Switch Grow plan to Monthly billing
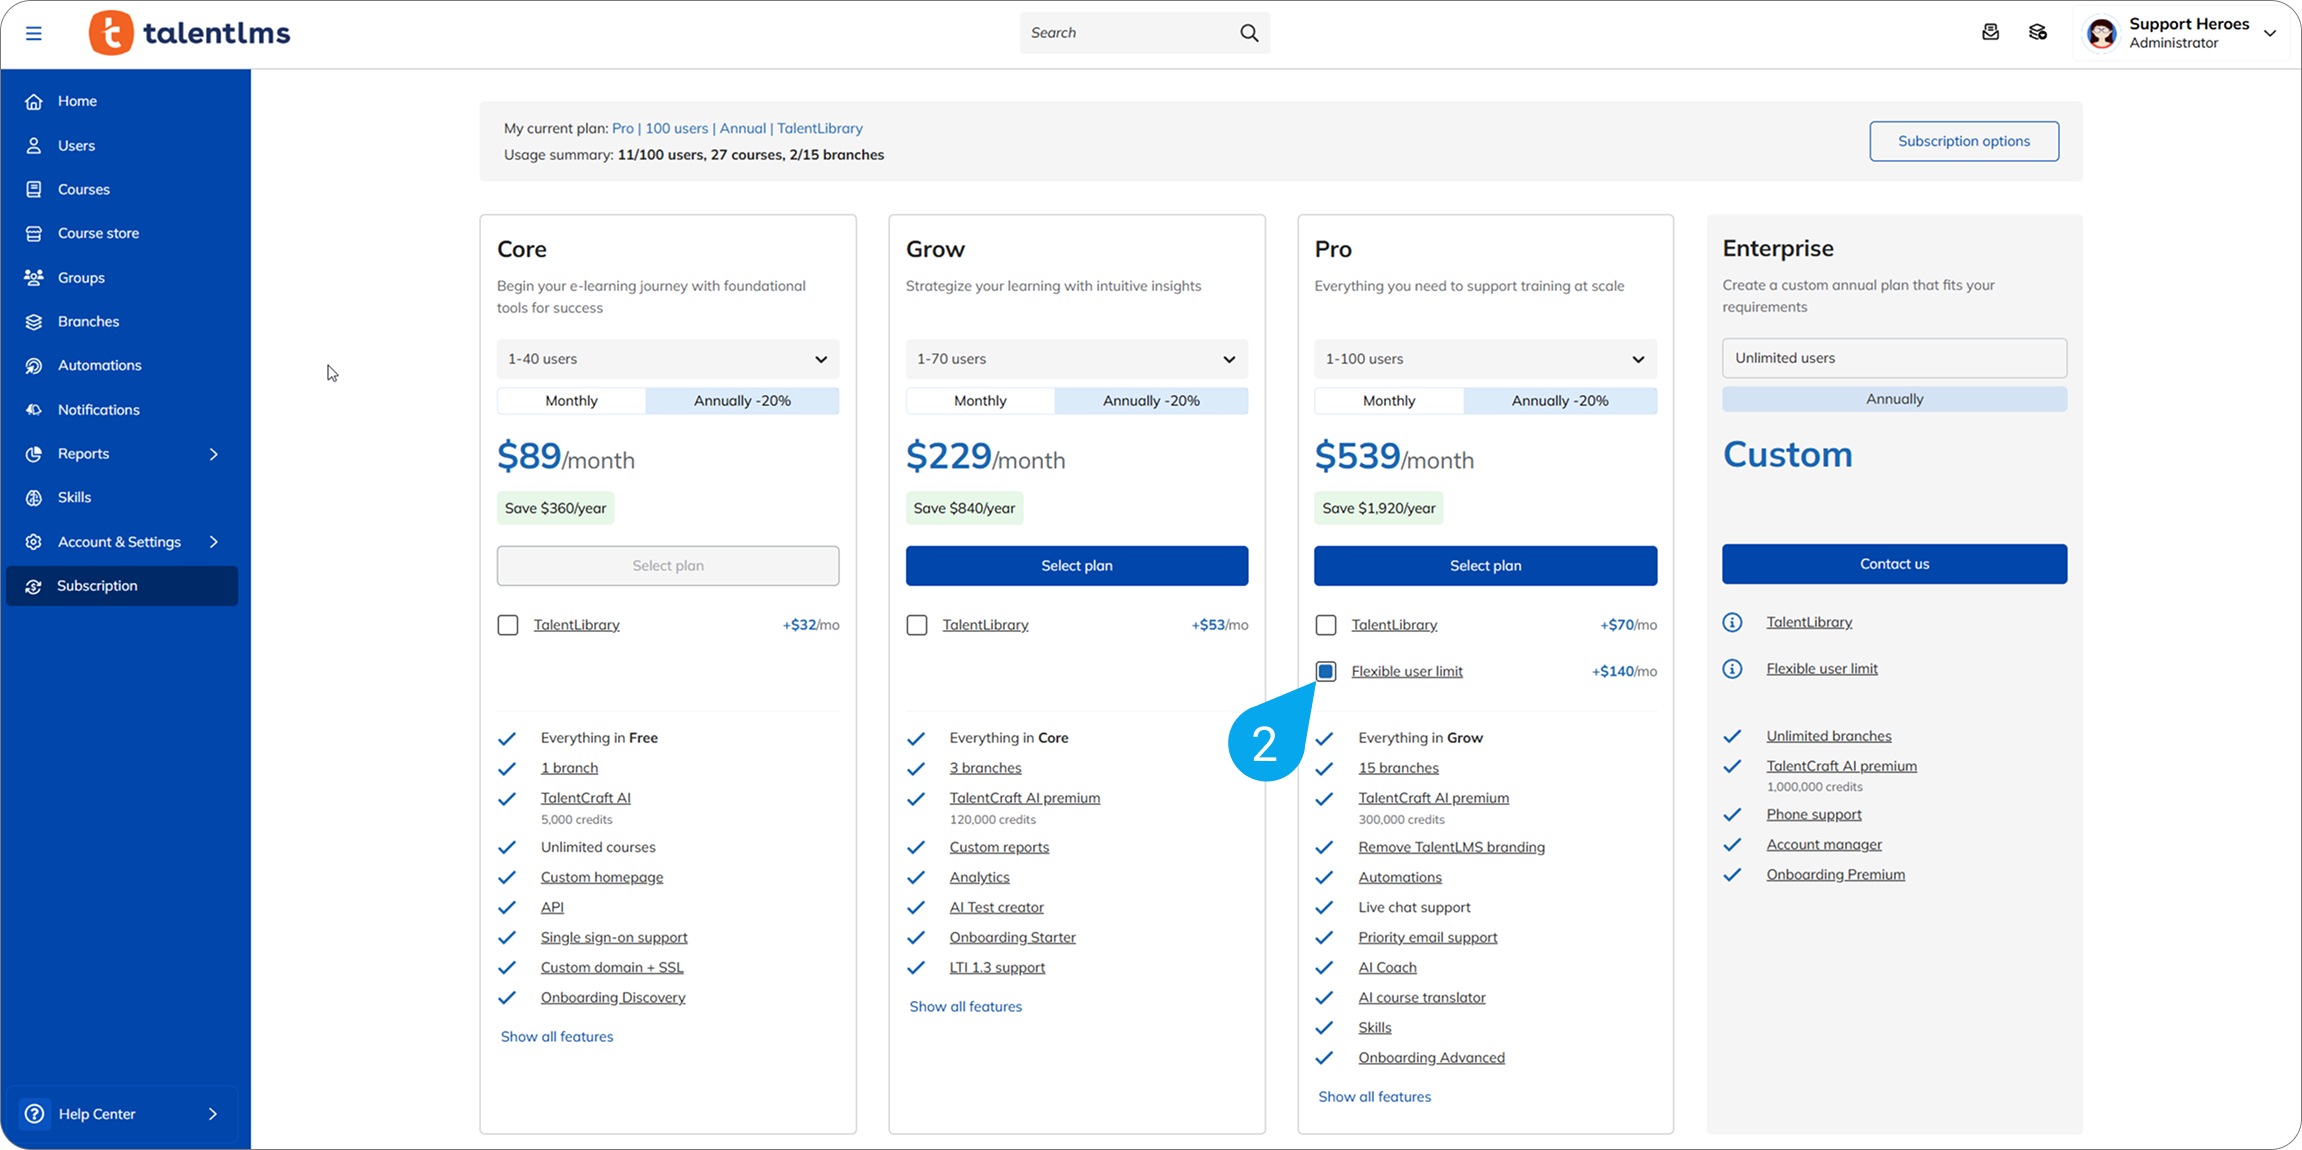 979,401
